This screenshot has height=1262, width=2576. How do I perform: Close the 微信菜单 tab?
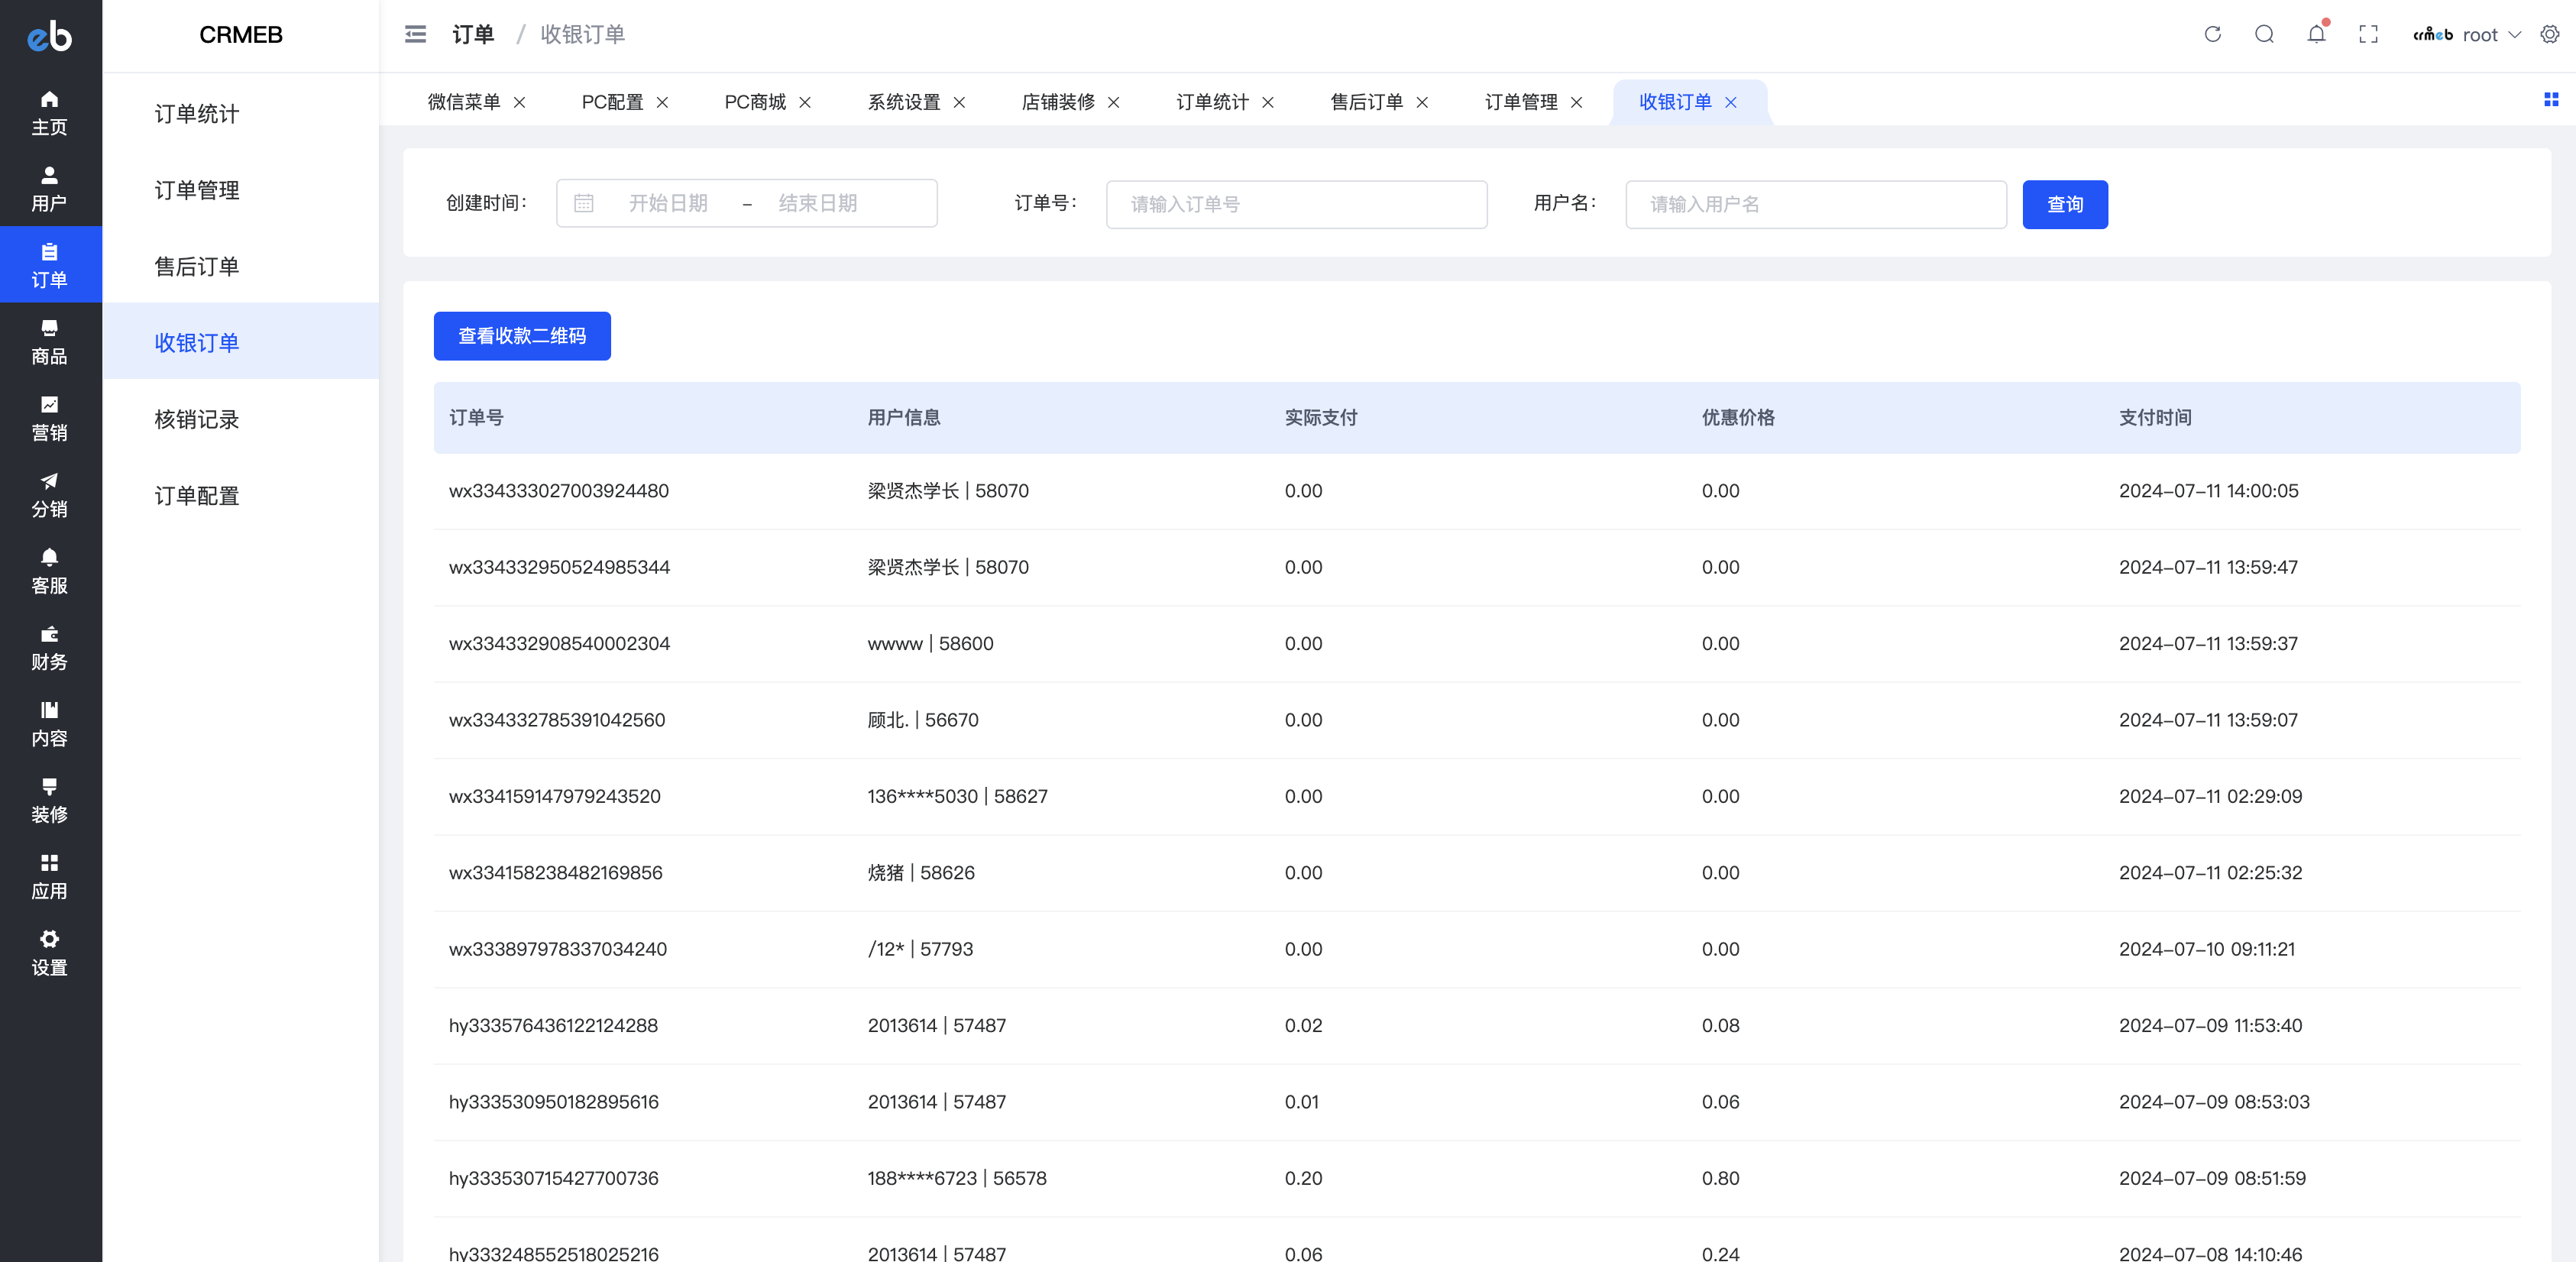pyautogui.click(x=520, y=103)
